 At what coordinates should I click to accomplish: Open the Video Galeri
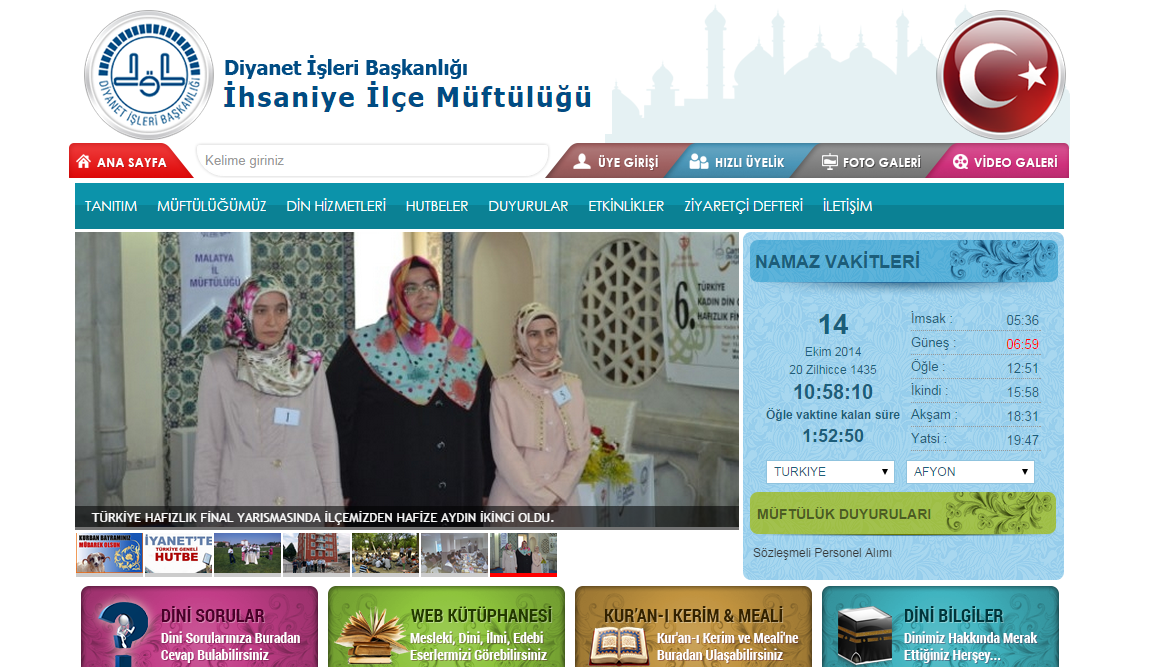point(1004,162)
